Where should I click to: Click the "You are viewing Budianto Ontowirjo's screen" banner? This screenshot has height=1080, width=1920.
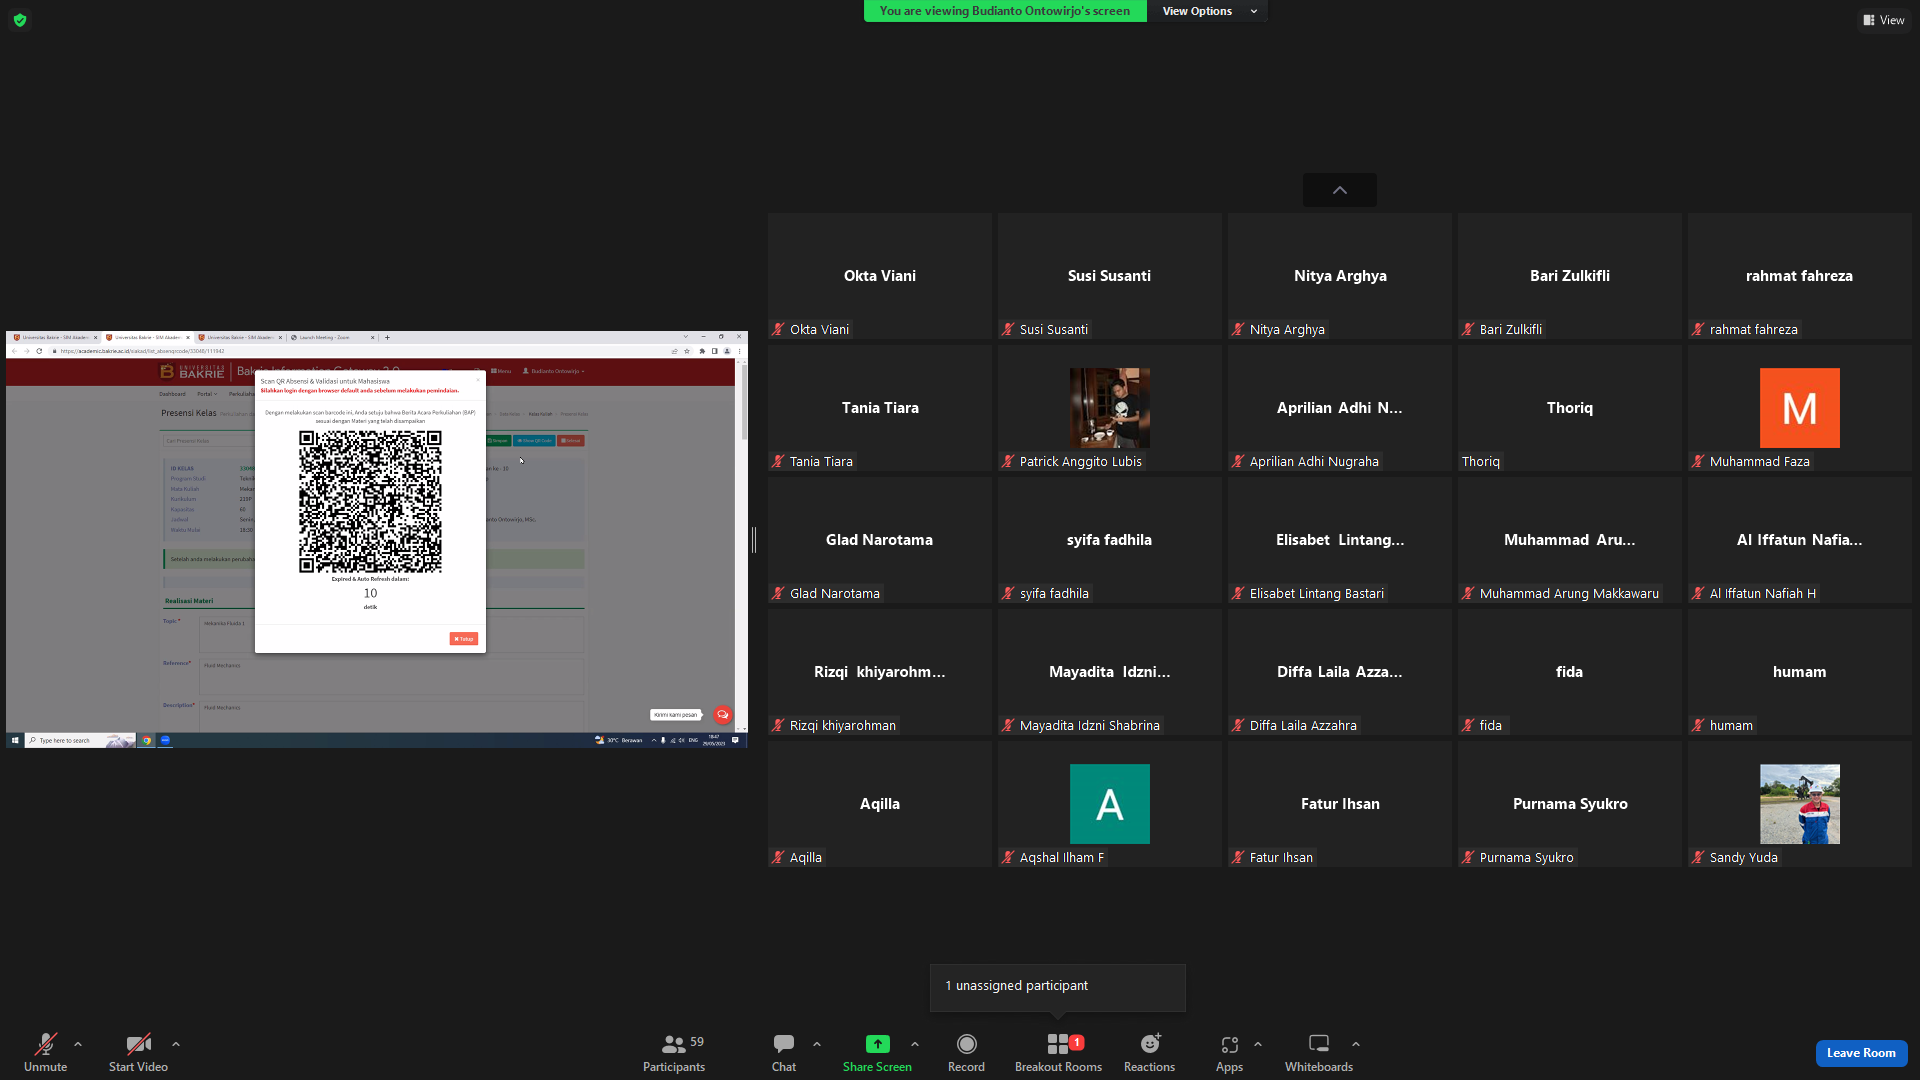(1005, 11)
